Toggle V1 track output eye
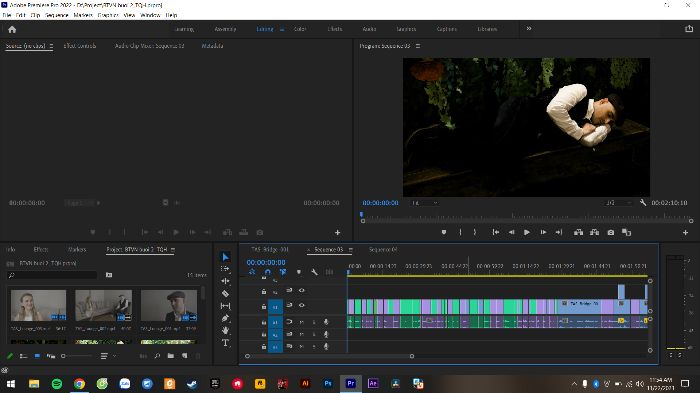The height and width of the screenshot is (393, 700). pos(302,305)
